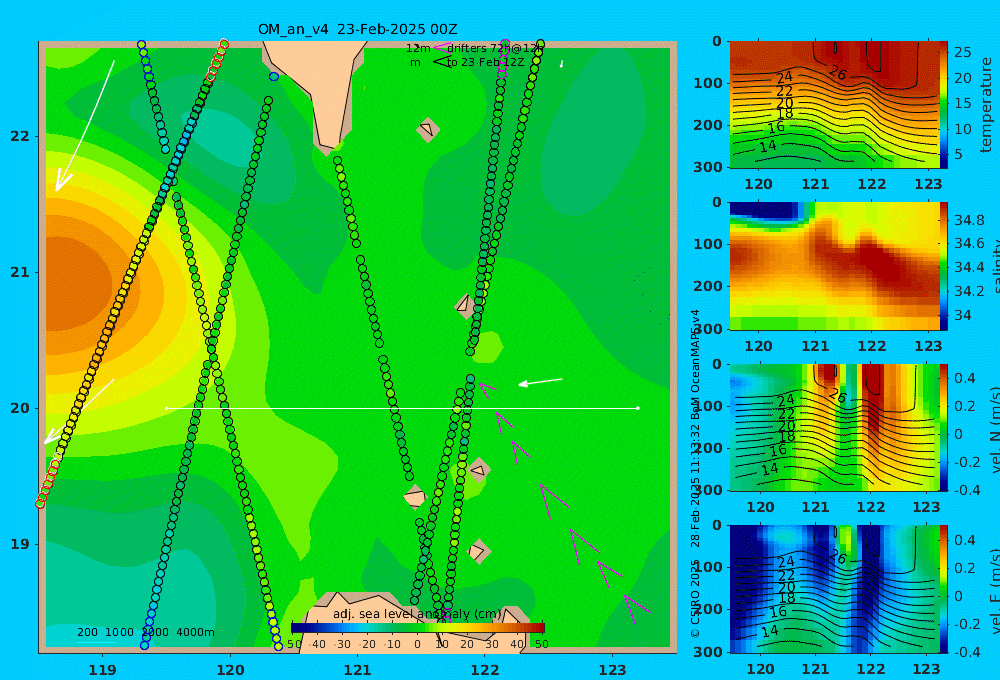Screen dimensions: 1000x680
Task: Click the 14 contour label in temperature panel
Action: pos(768,146)
